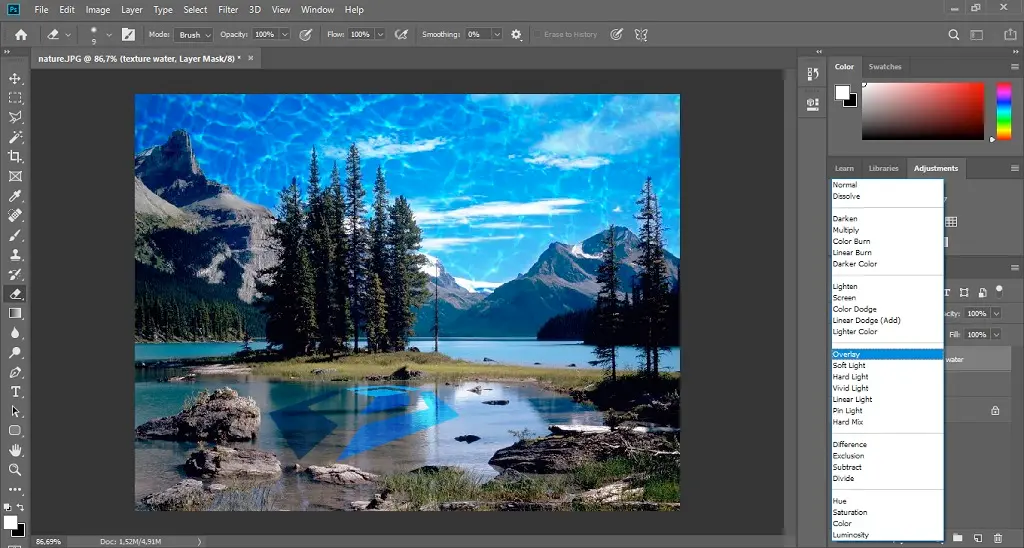Delete layer with trash icon
Image resolution: width=1024 pixels, height=548 pixels.
pyautogui.click(x=998, y=538)
